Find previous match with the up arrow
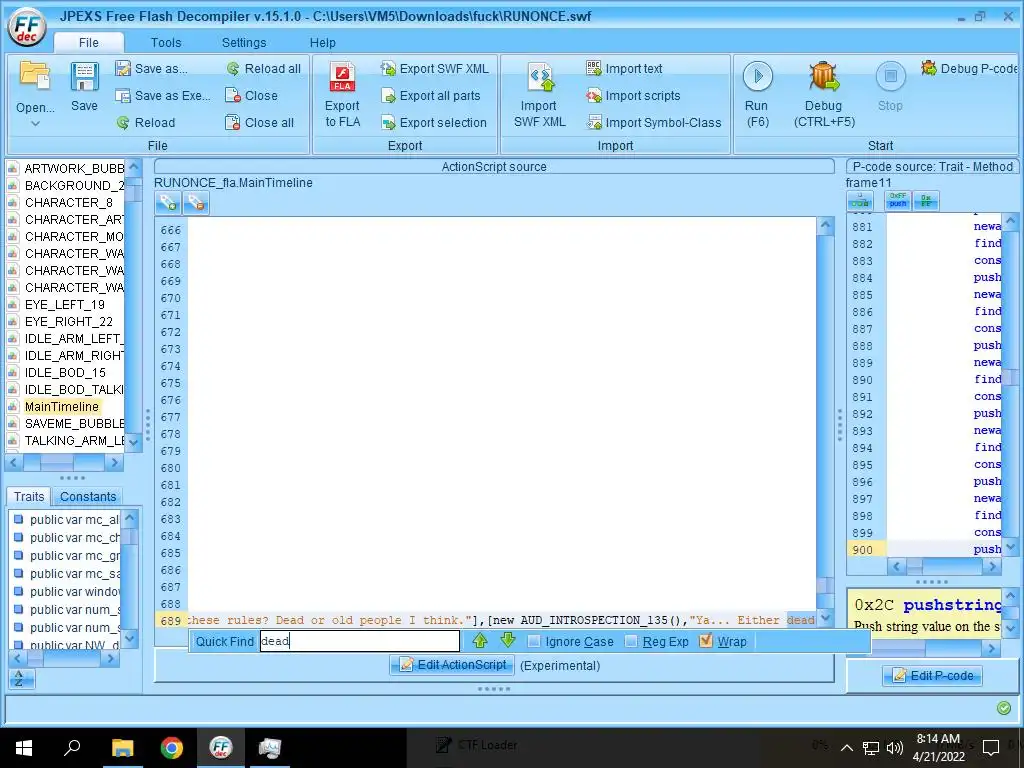Screen dimensions: 1024x768 (x=480, y=641)
